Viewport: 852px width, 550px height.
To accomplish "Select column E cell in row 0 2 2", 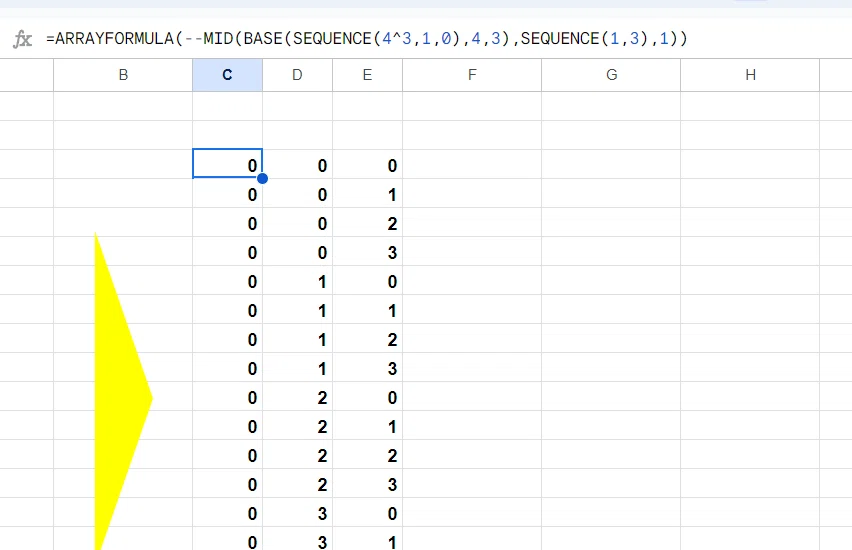I will click(367, 454).
